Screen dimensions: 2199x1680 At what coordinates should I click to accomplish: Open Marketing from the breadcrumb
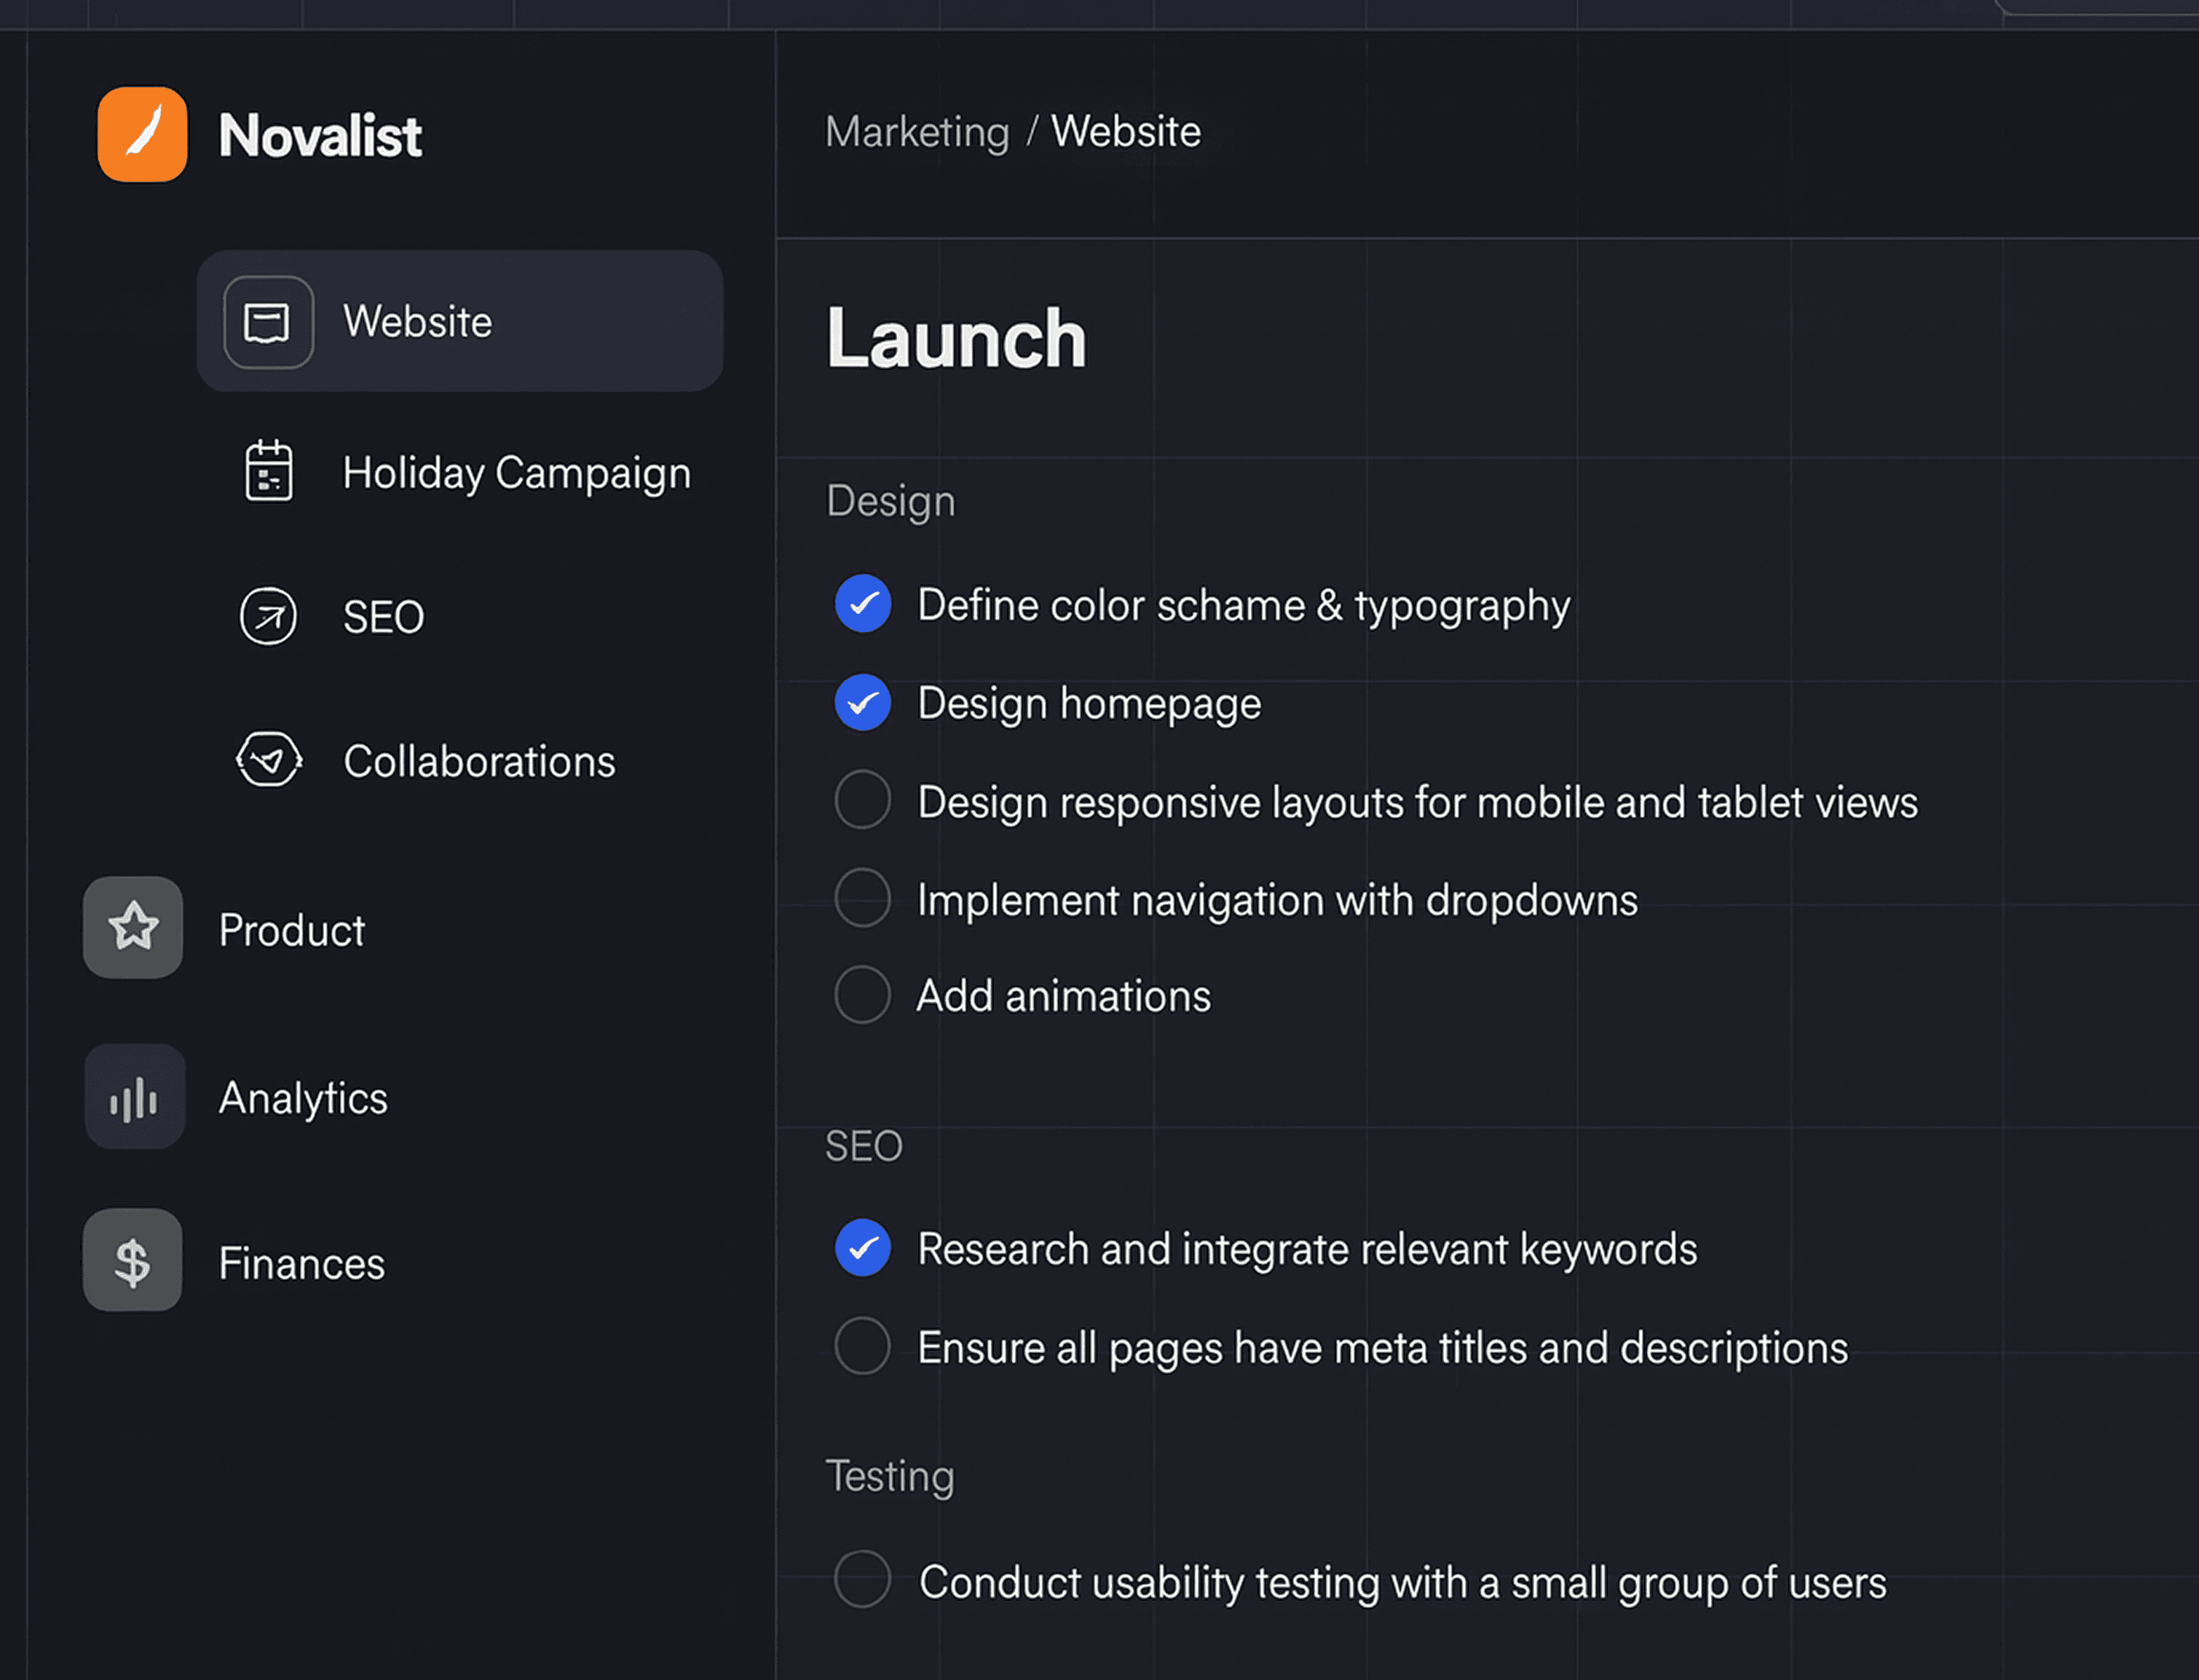point(917,131)
